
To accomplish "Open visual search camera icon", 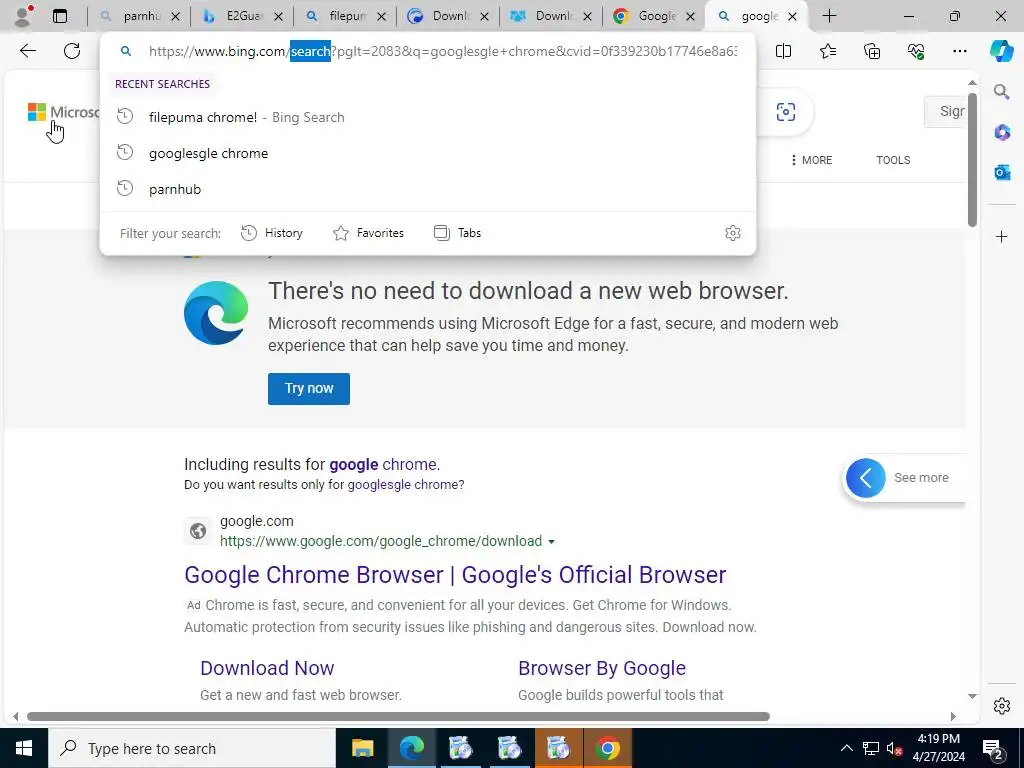I will [786, 112].
